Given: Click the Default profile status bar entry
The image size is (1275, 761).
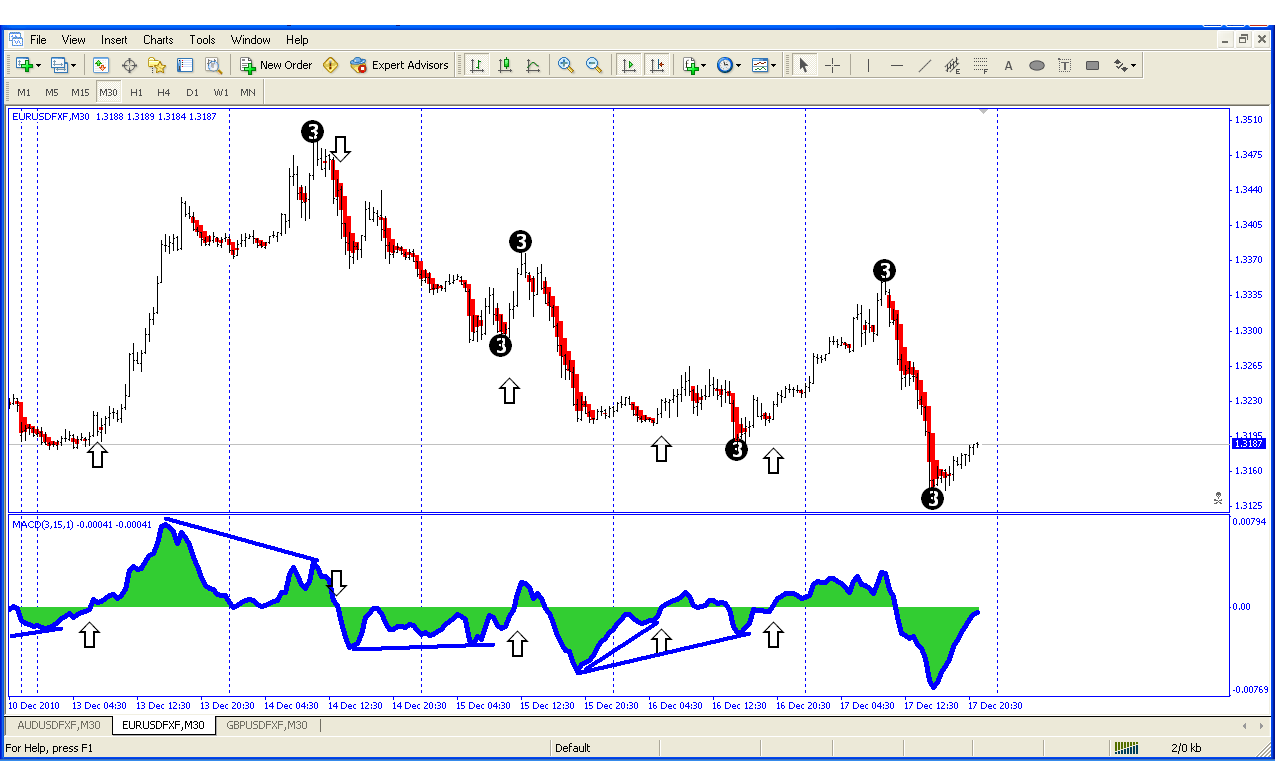Looking at the screenshot, I should click(x=573, y=747).
